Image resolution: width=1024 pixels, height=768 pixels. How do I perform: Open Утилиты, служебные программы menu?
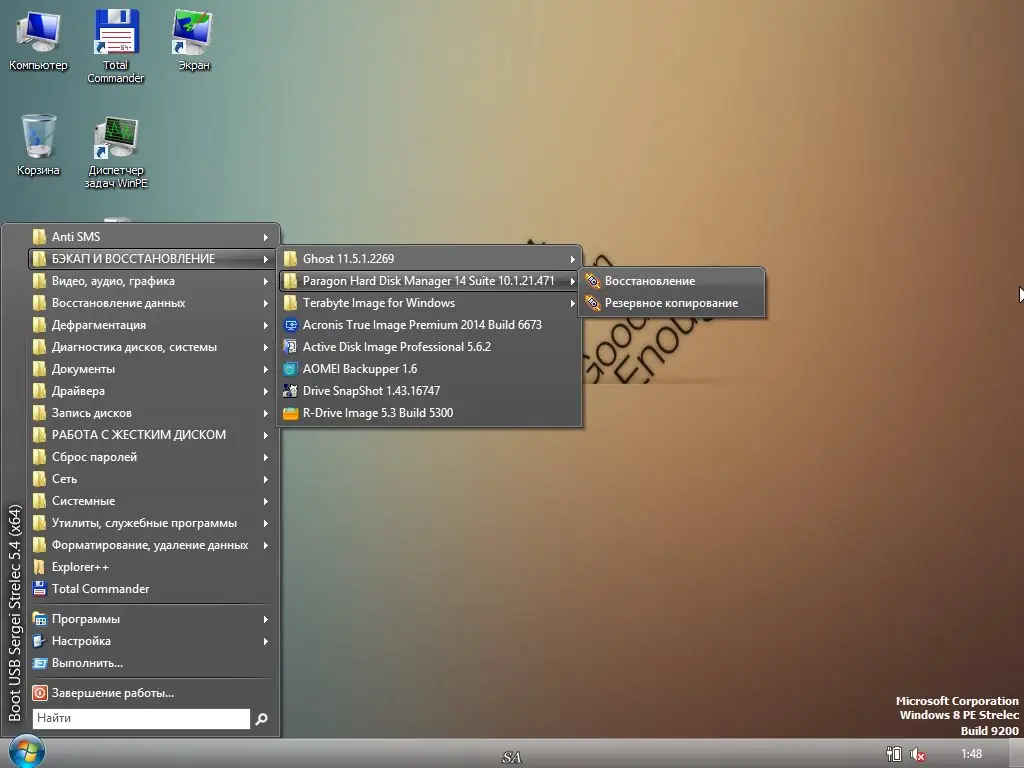click(x=152, y=523)
